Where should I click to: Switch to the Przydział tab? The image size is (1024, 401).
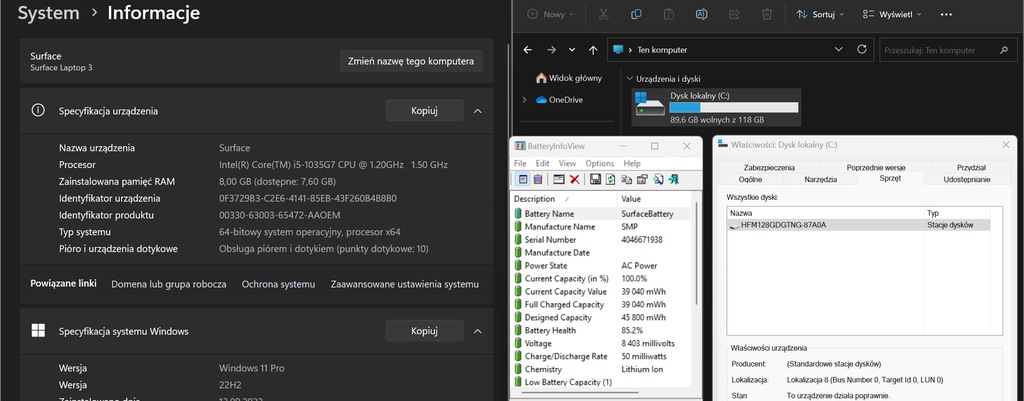[x=971, y=167]
